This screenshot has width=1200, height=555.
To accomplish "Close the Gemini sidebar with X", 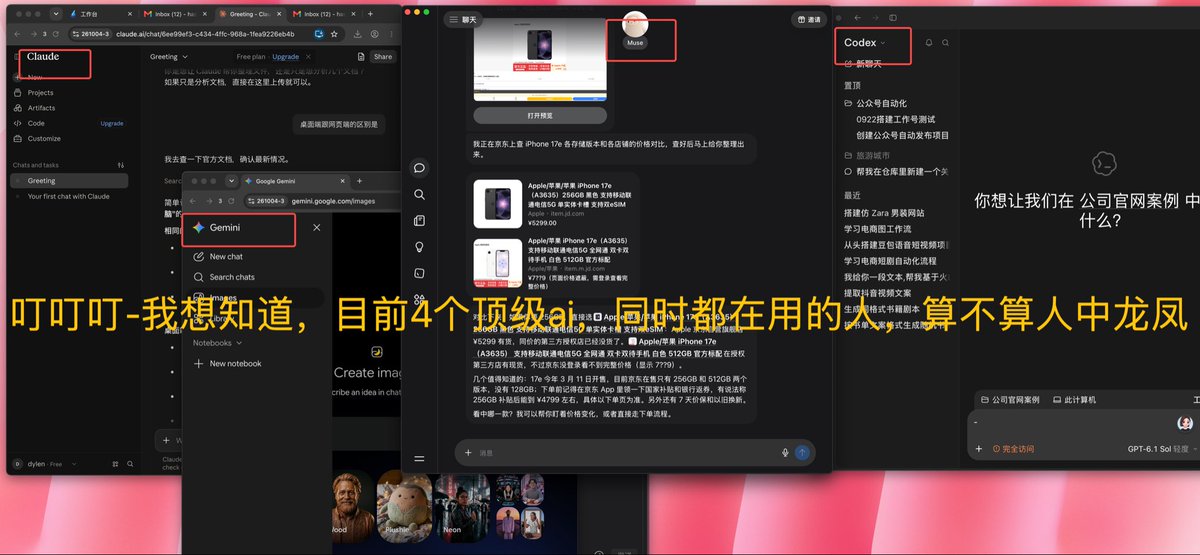I will [x=317, y=228].
